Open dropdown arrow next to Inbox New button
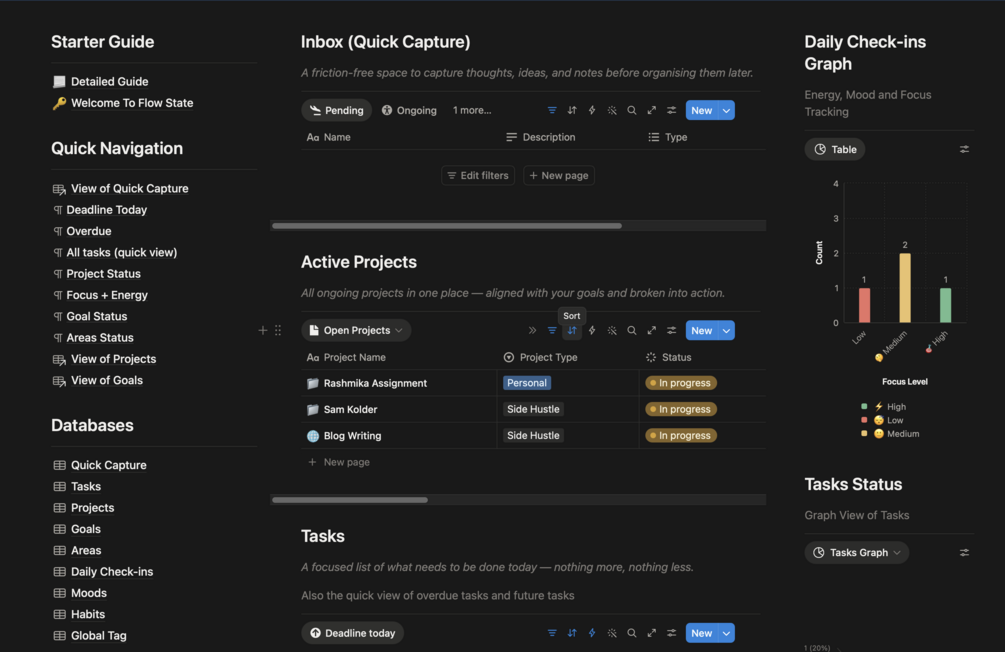Screen dimensions: 1005x652 726,110
